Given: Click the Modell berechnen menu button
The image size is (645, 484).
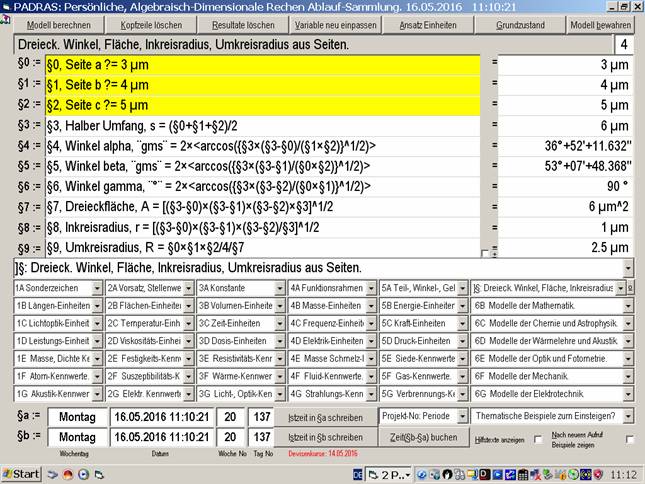Looking at the screenshot, I should [x=59, y=25].
